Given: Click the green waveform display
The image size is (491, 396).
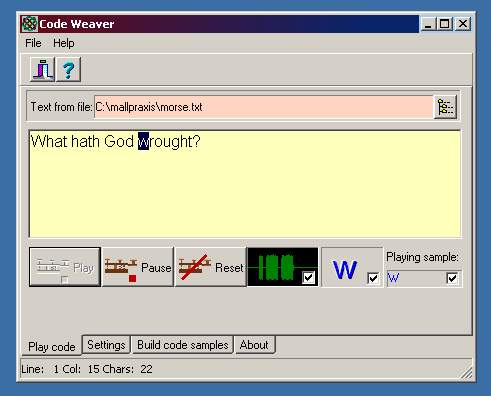Looking at the screenshot, I should [283, 267].
